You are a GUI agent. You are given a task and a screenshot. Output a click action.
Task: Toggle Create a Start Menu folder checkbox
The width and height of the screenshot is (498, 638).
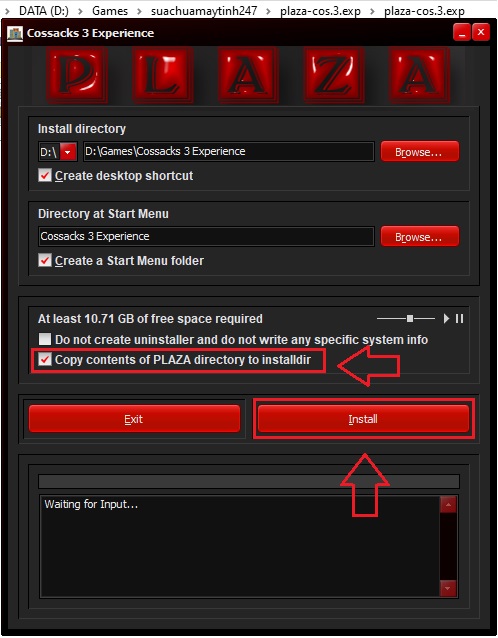point(45,260)
